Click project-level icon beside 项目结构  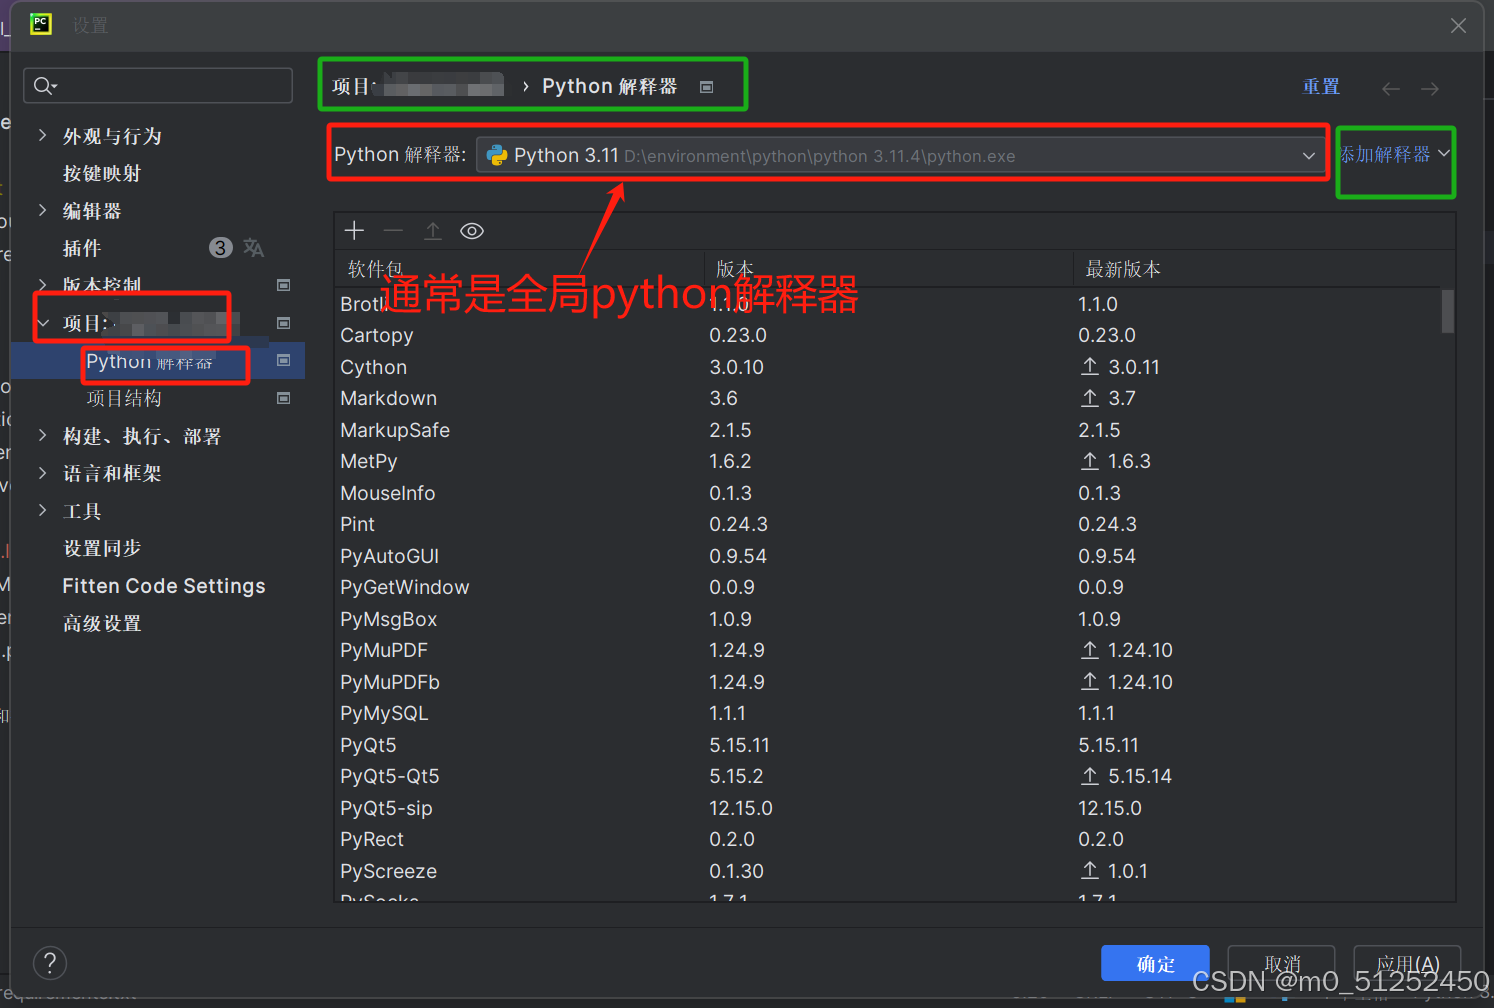(x=284, y=398)
